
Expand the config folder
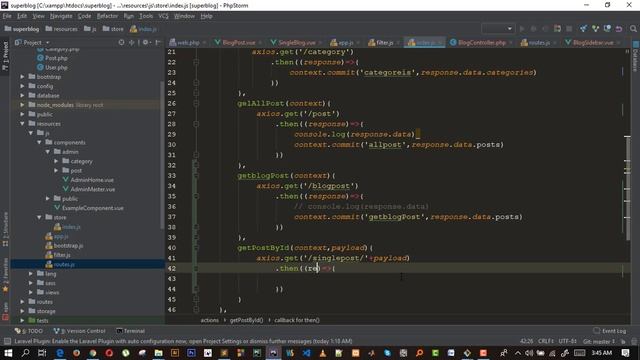[22, 86]
